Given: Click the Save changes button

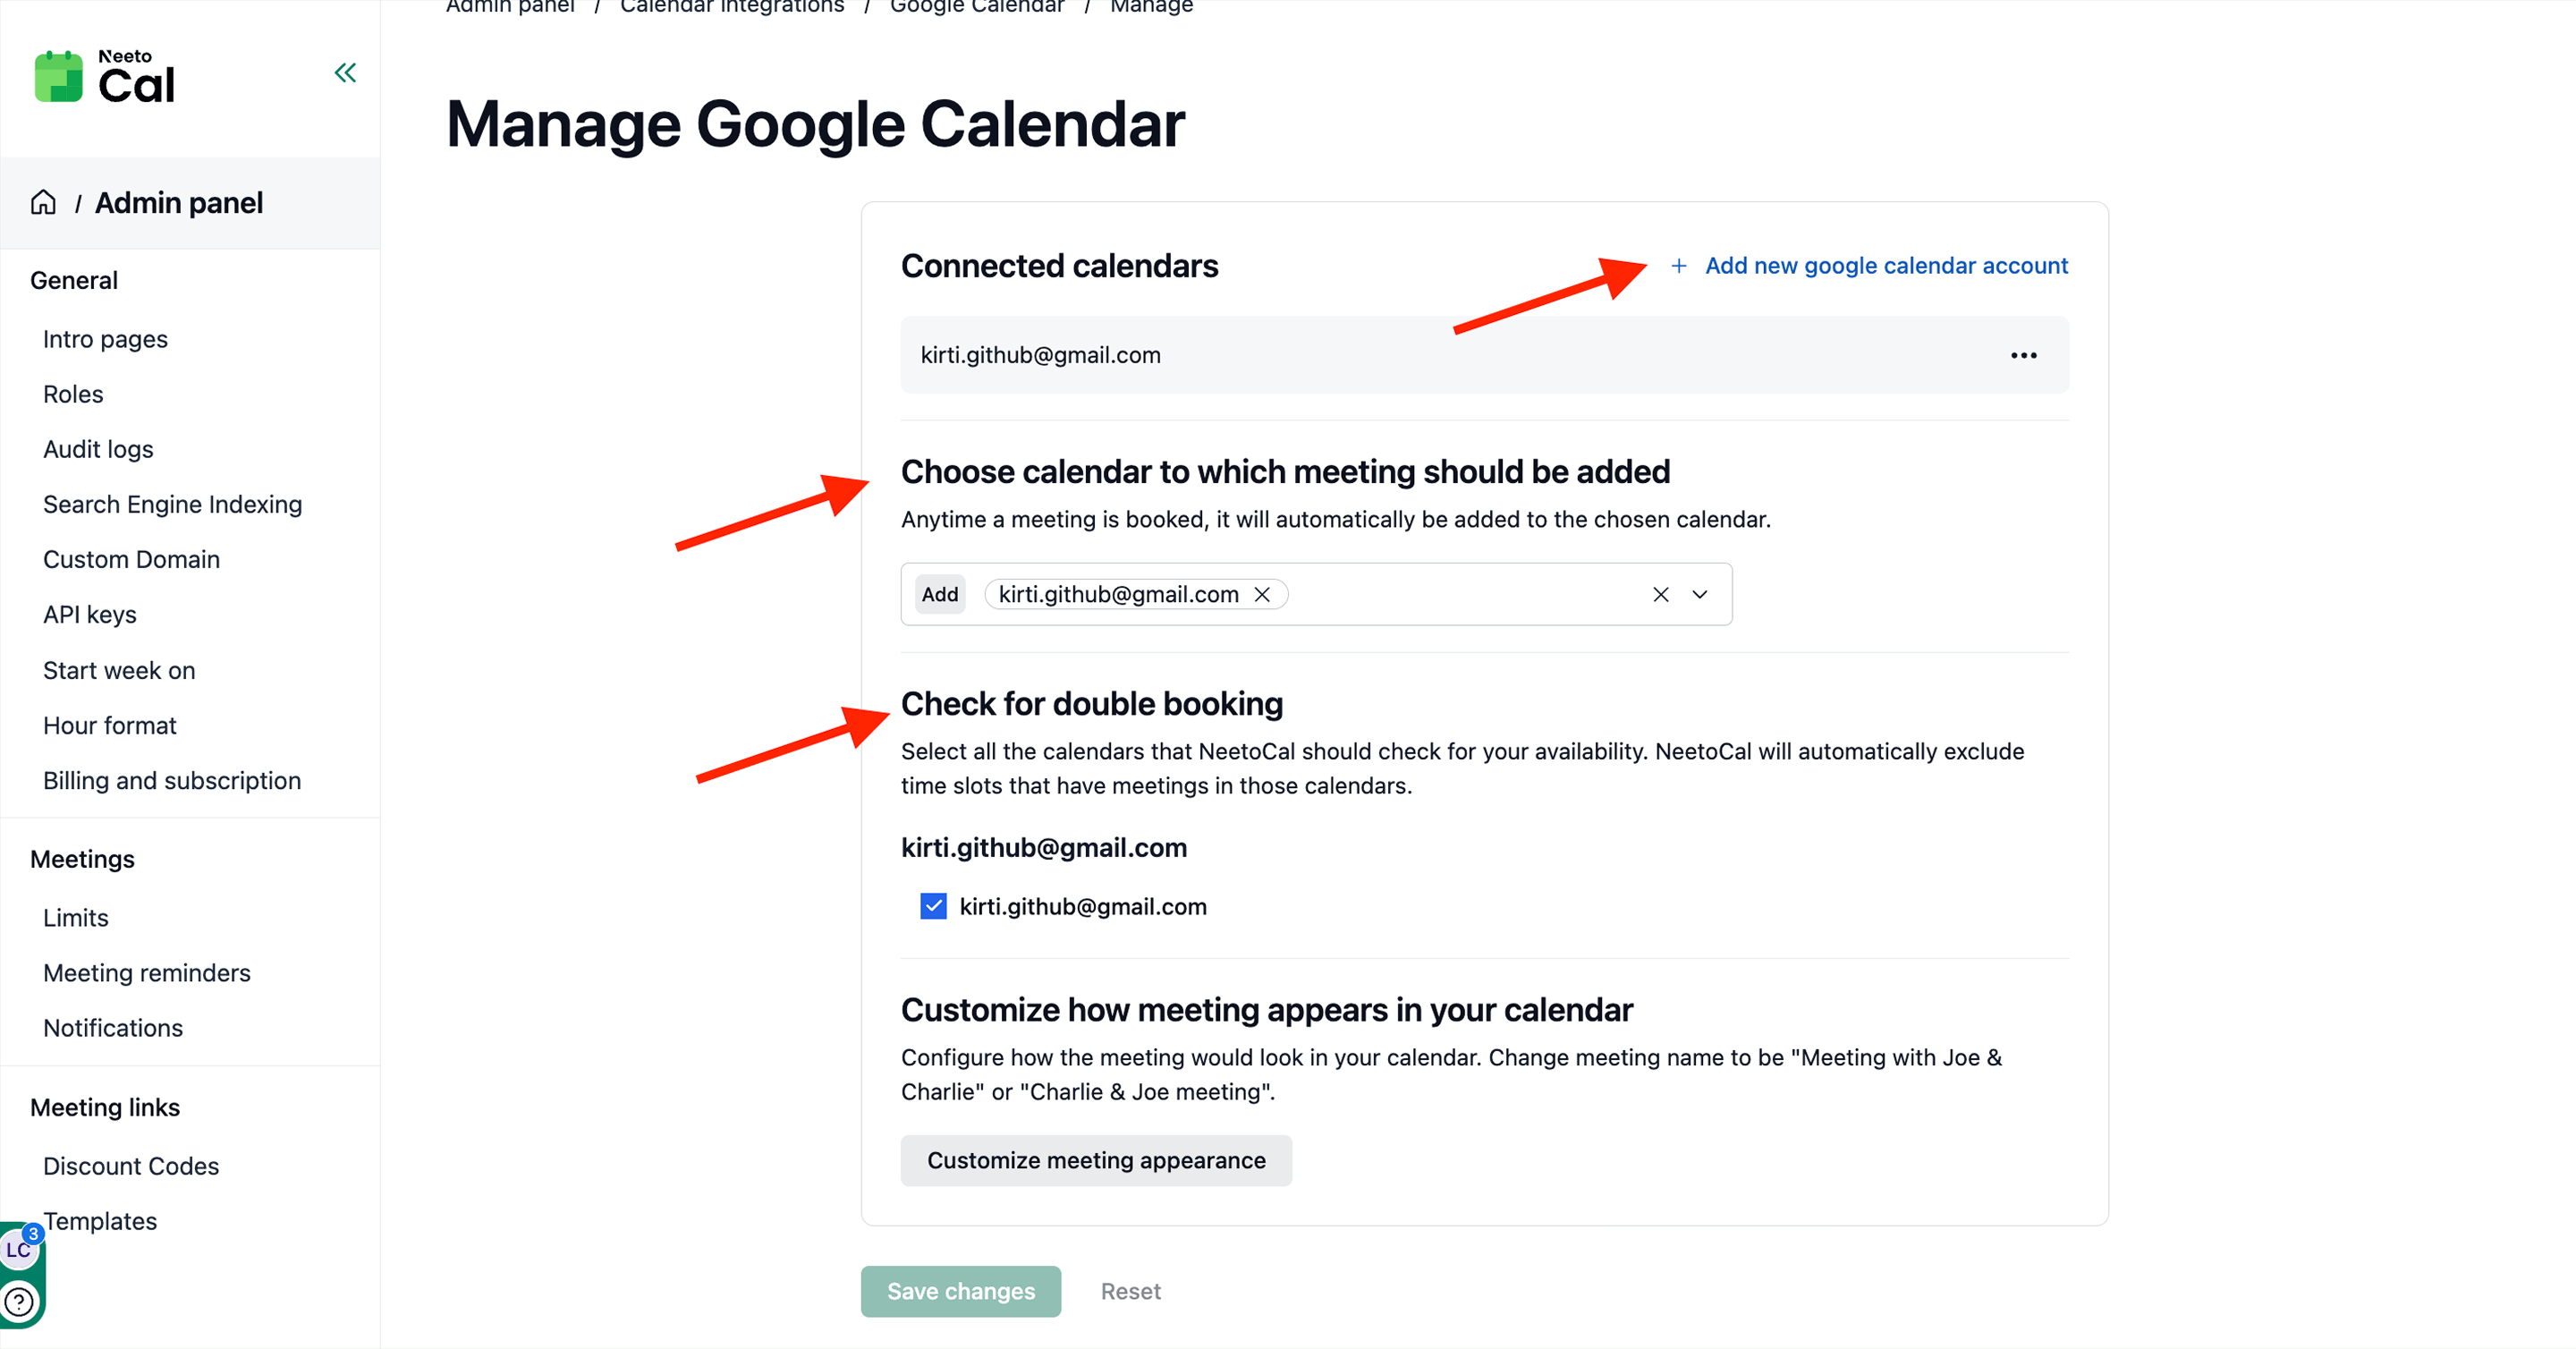Looking at the screenshot, I should (x=960, y=1291).
